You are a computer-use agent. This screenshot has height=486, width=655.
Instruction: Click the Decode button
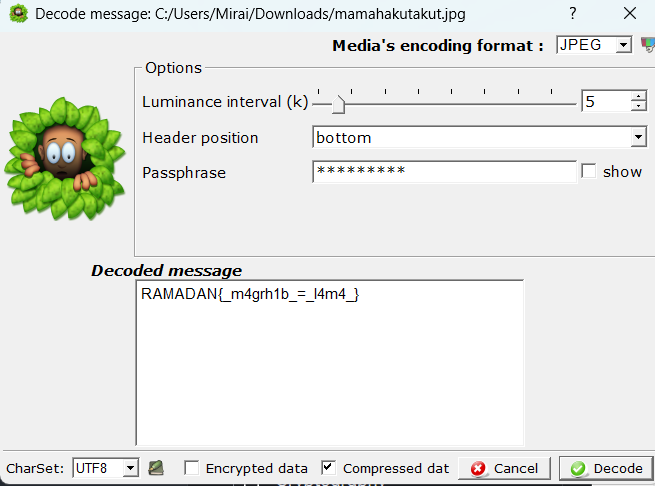[x=606, y=468]
